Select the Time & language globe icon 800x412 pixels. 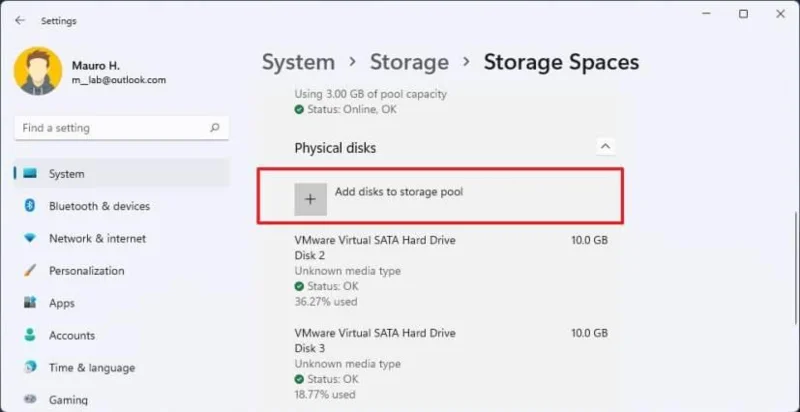[x=30, y=367]
